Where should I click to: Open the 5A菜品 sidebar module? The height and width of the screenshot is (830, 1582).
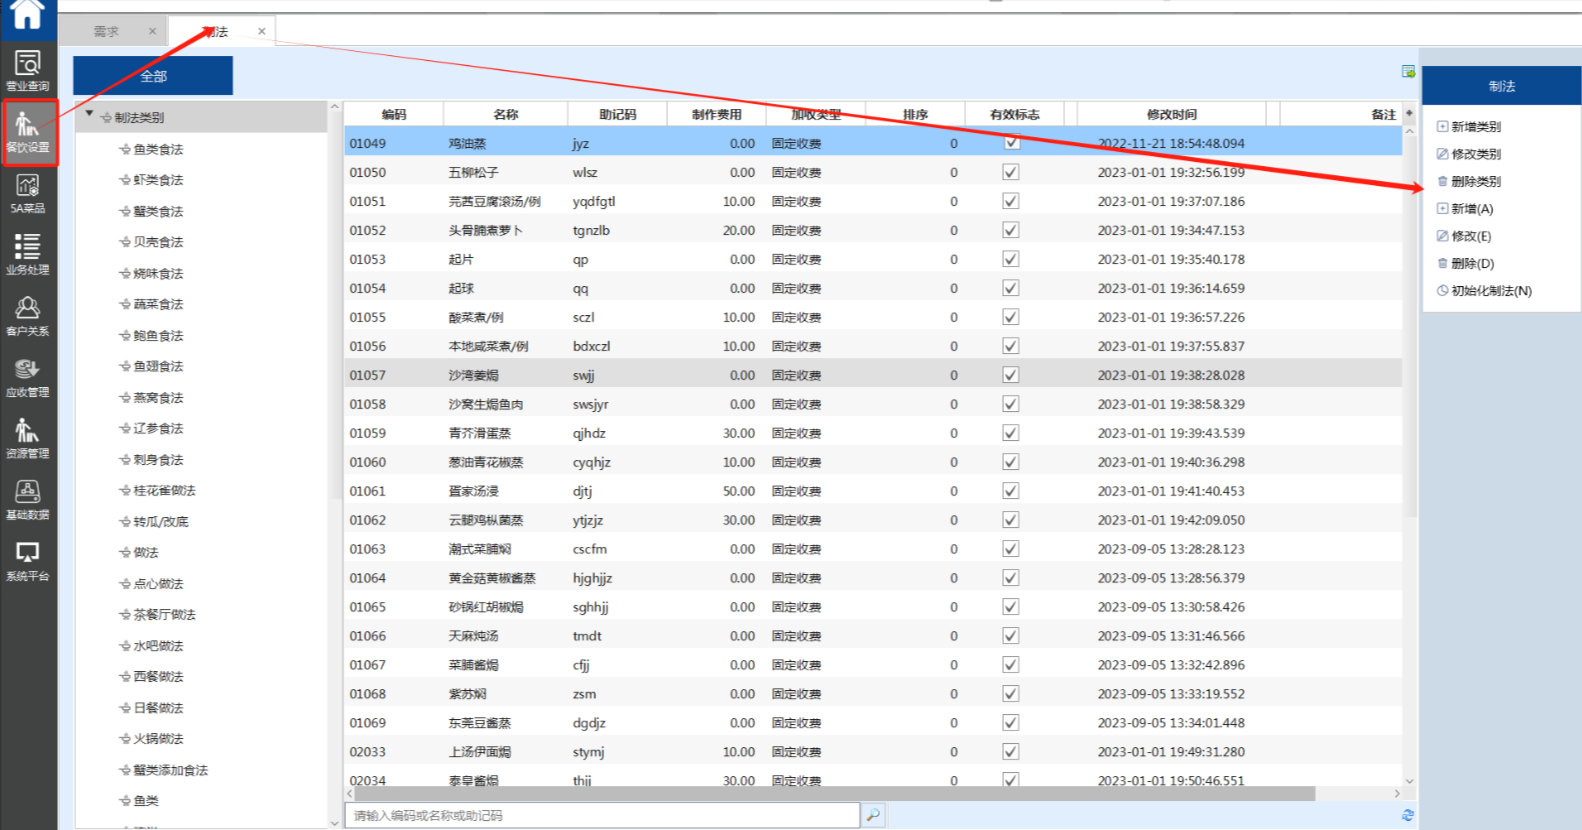tap(28, 193)
